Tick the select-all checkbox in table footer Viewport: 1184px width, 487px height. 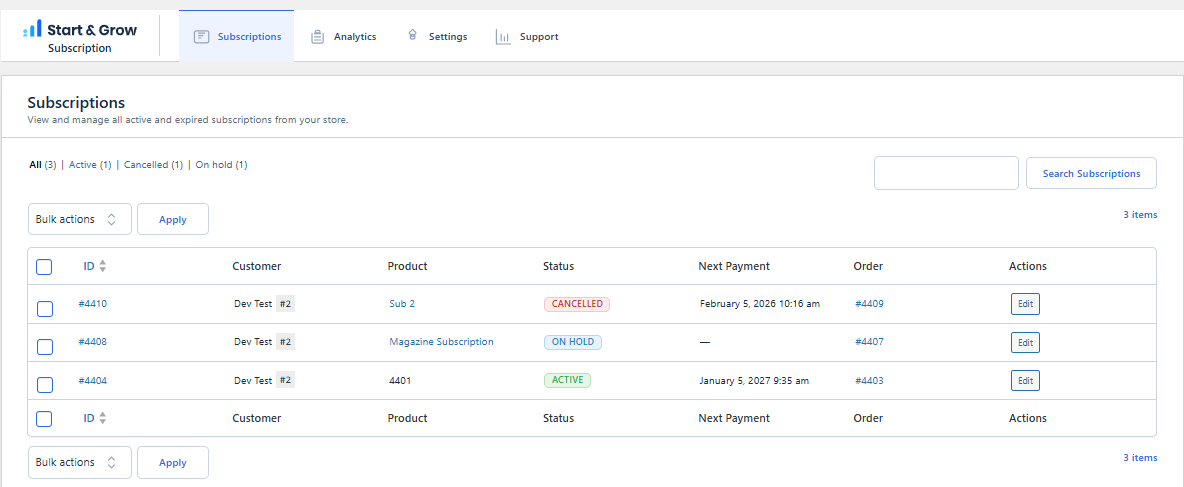pos(45,419)
